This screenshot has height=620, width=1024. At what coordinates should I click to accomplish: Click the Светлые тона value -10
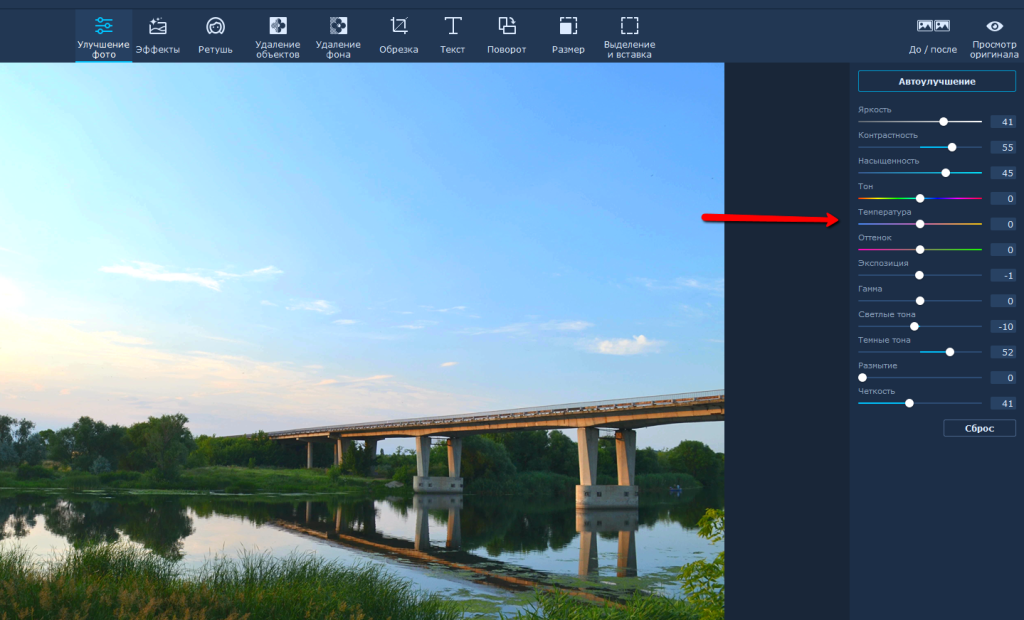point(1003,326)
